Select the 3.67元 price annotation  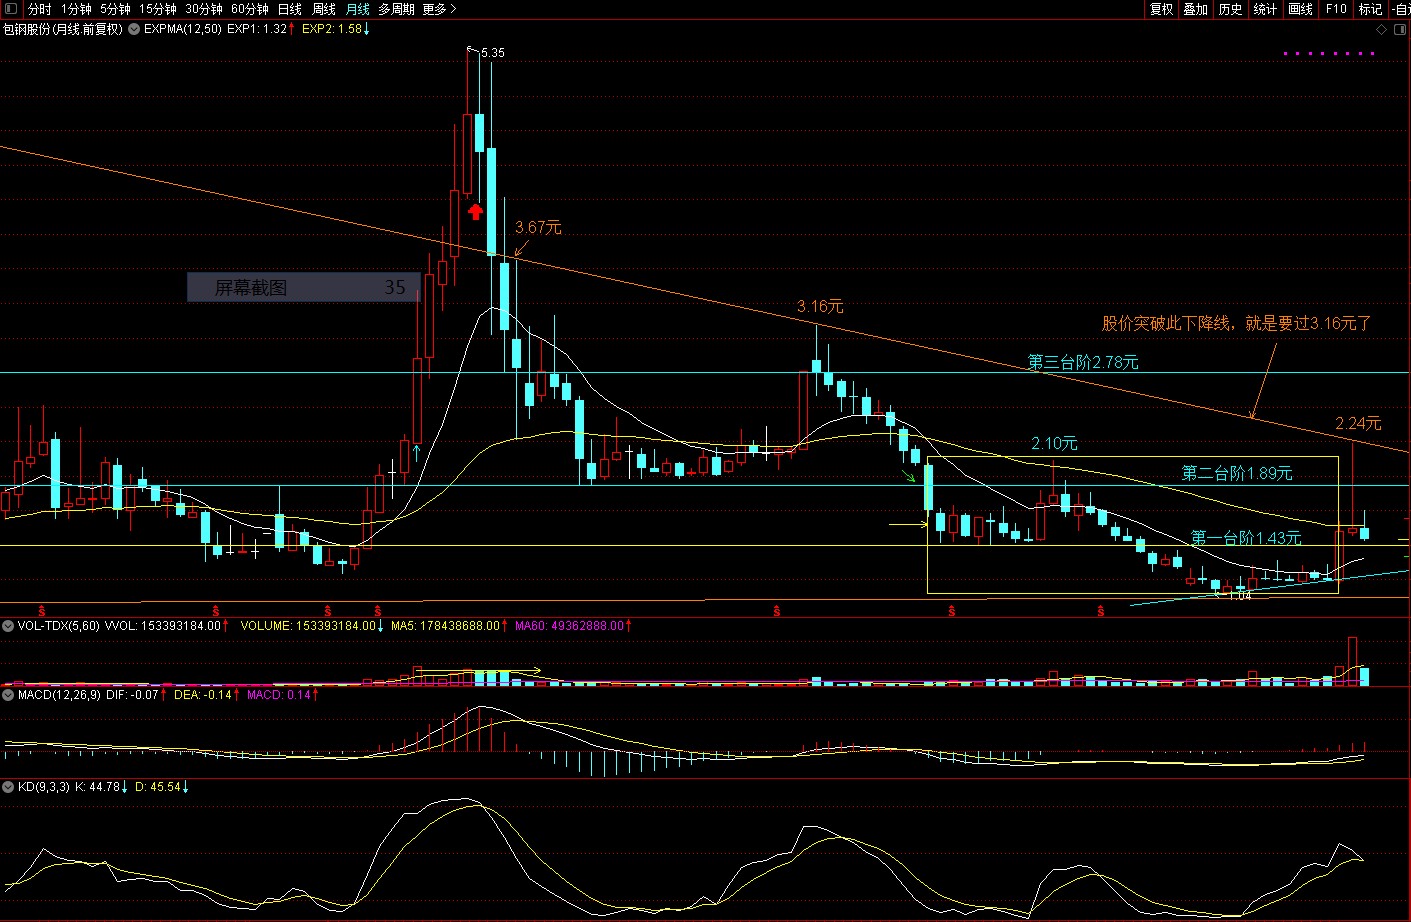[x=538, y=228]
